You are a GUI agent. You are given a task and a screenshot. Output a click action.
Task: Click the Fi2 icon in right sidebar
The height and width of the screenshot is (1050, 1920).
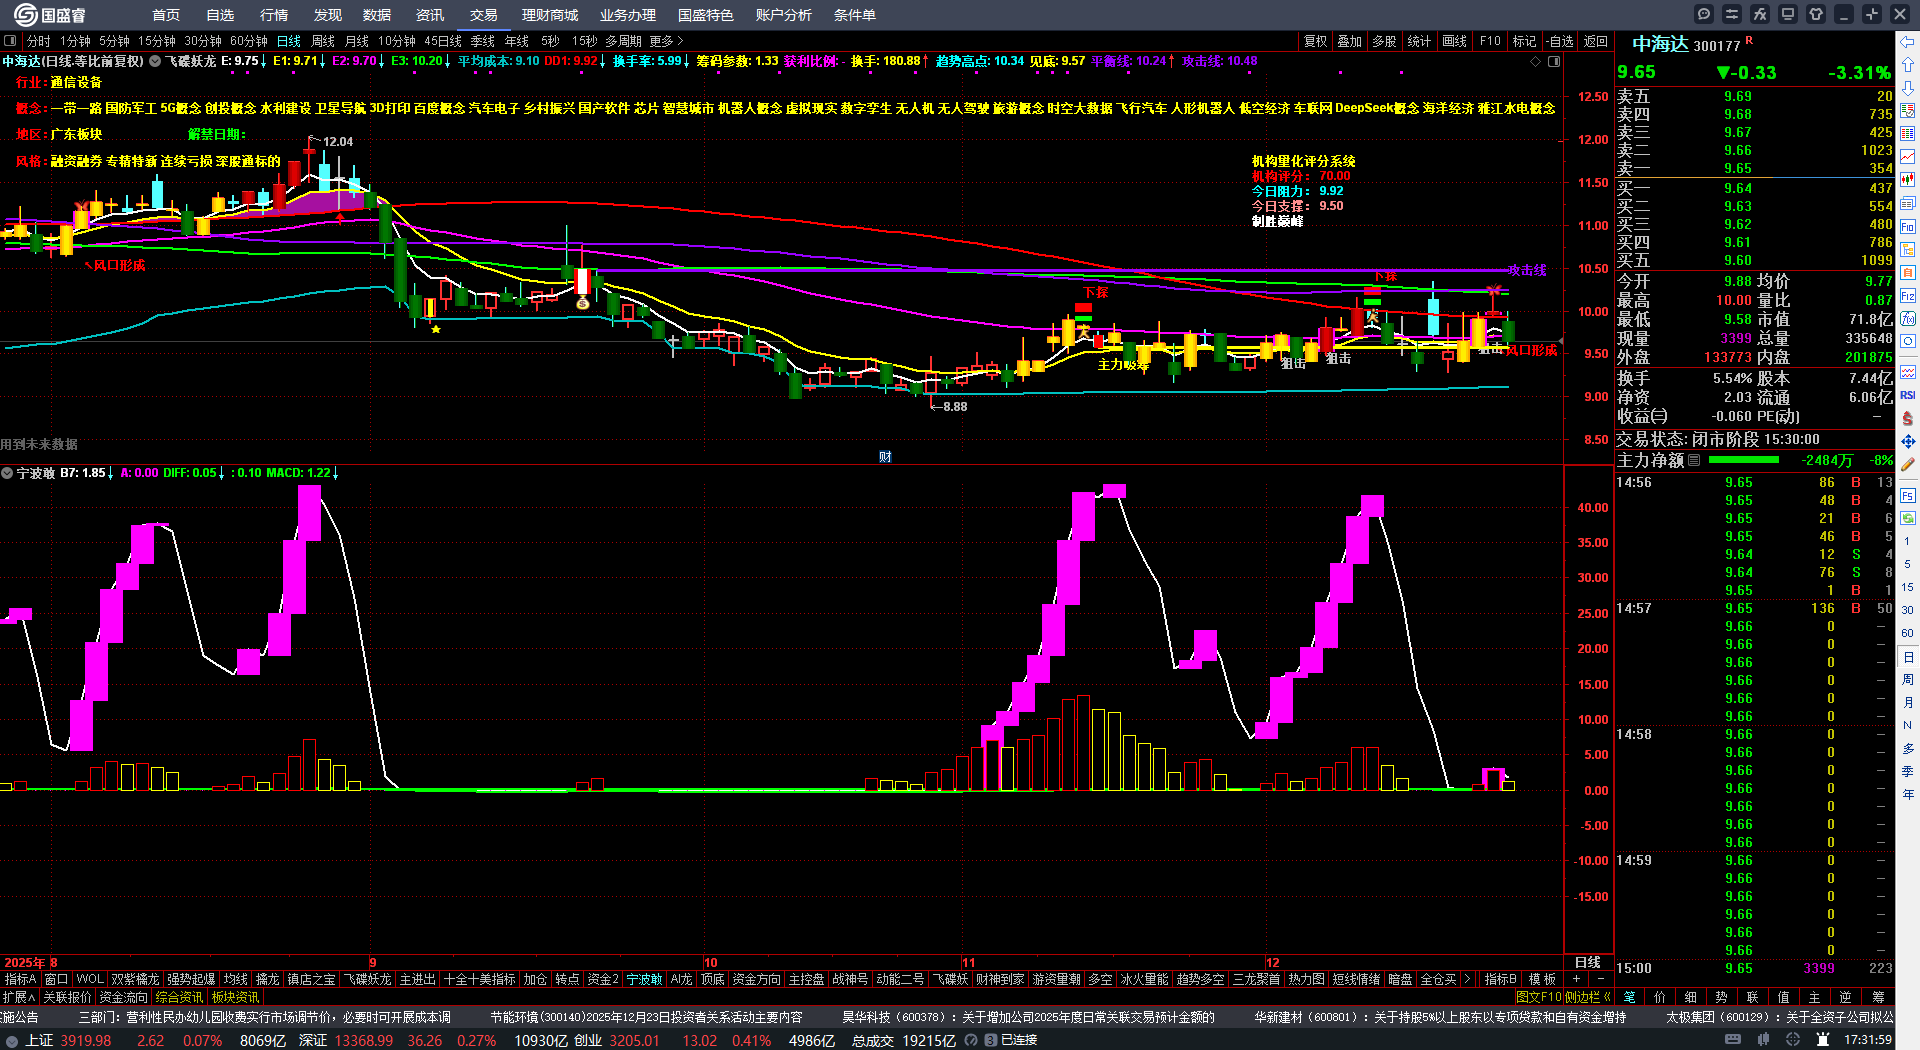[x=1908, y=295]
